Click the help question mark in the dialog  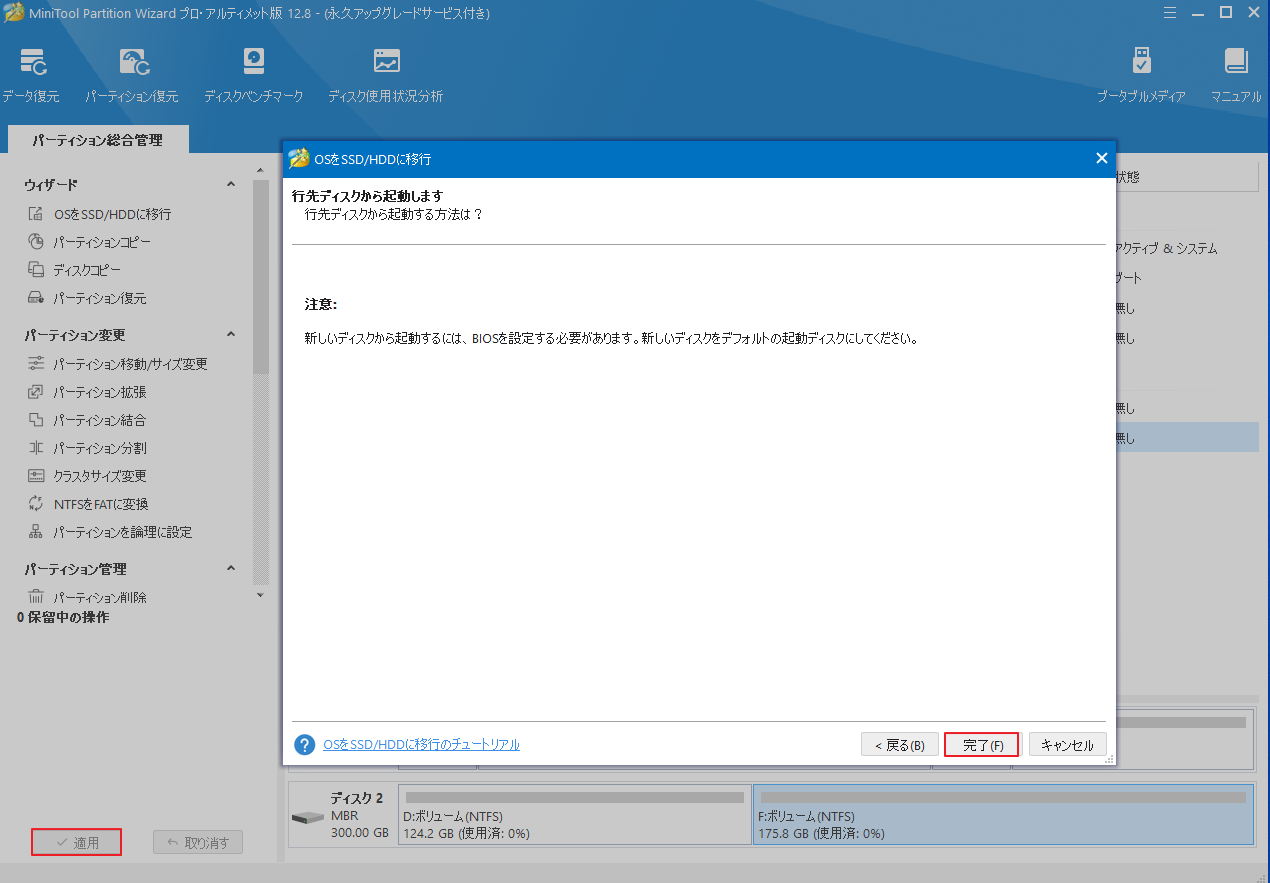click(303, 744)
